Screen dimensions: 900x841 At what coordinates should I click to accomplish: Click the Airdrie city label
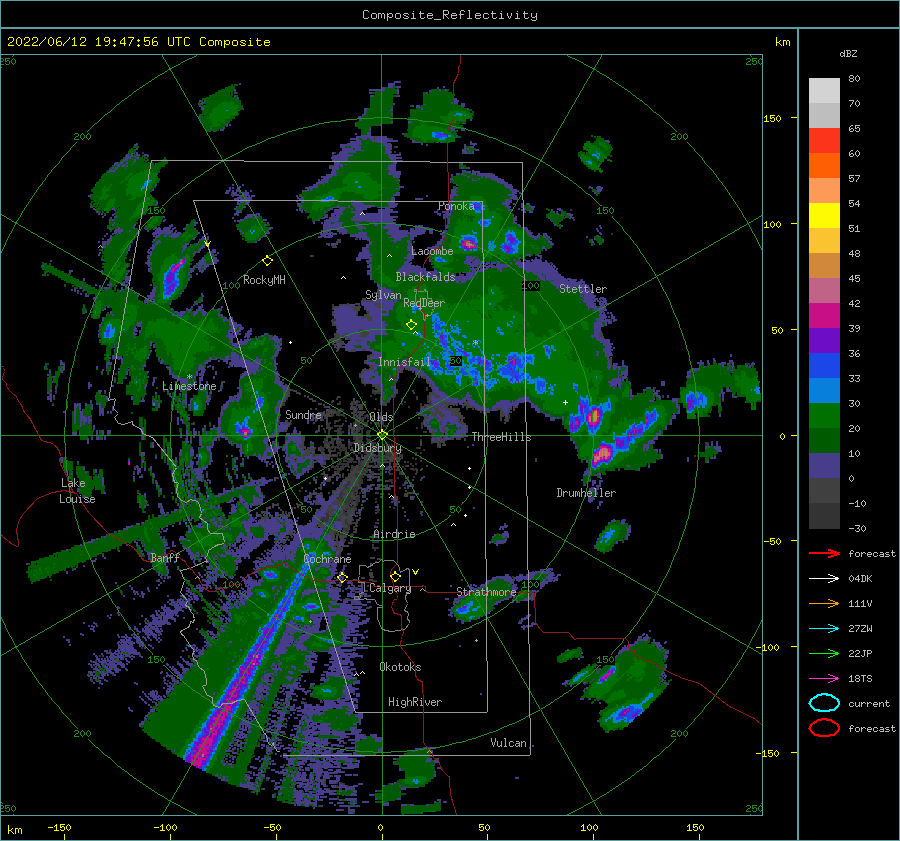[394, 534]
